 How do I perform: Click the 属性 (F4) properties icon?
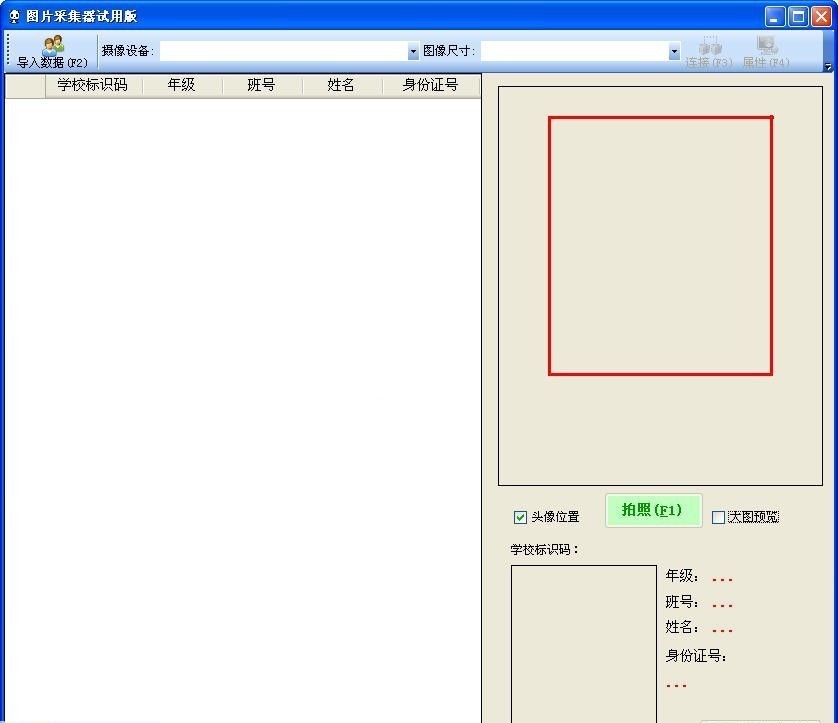point(766,45)
